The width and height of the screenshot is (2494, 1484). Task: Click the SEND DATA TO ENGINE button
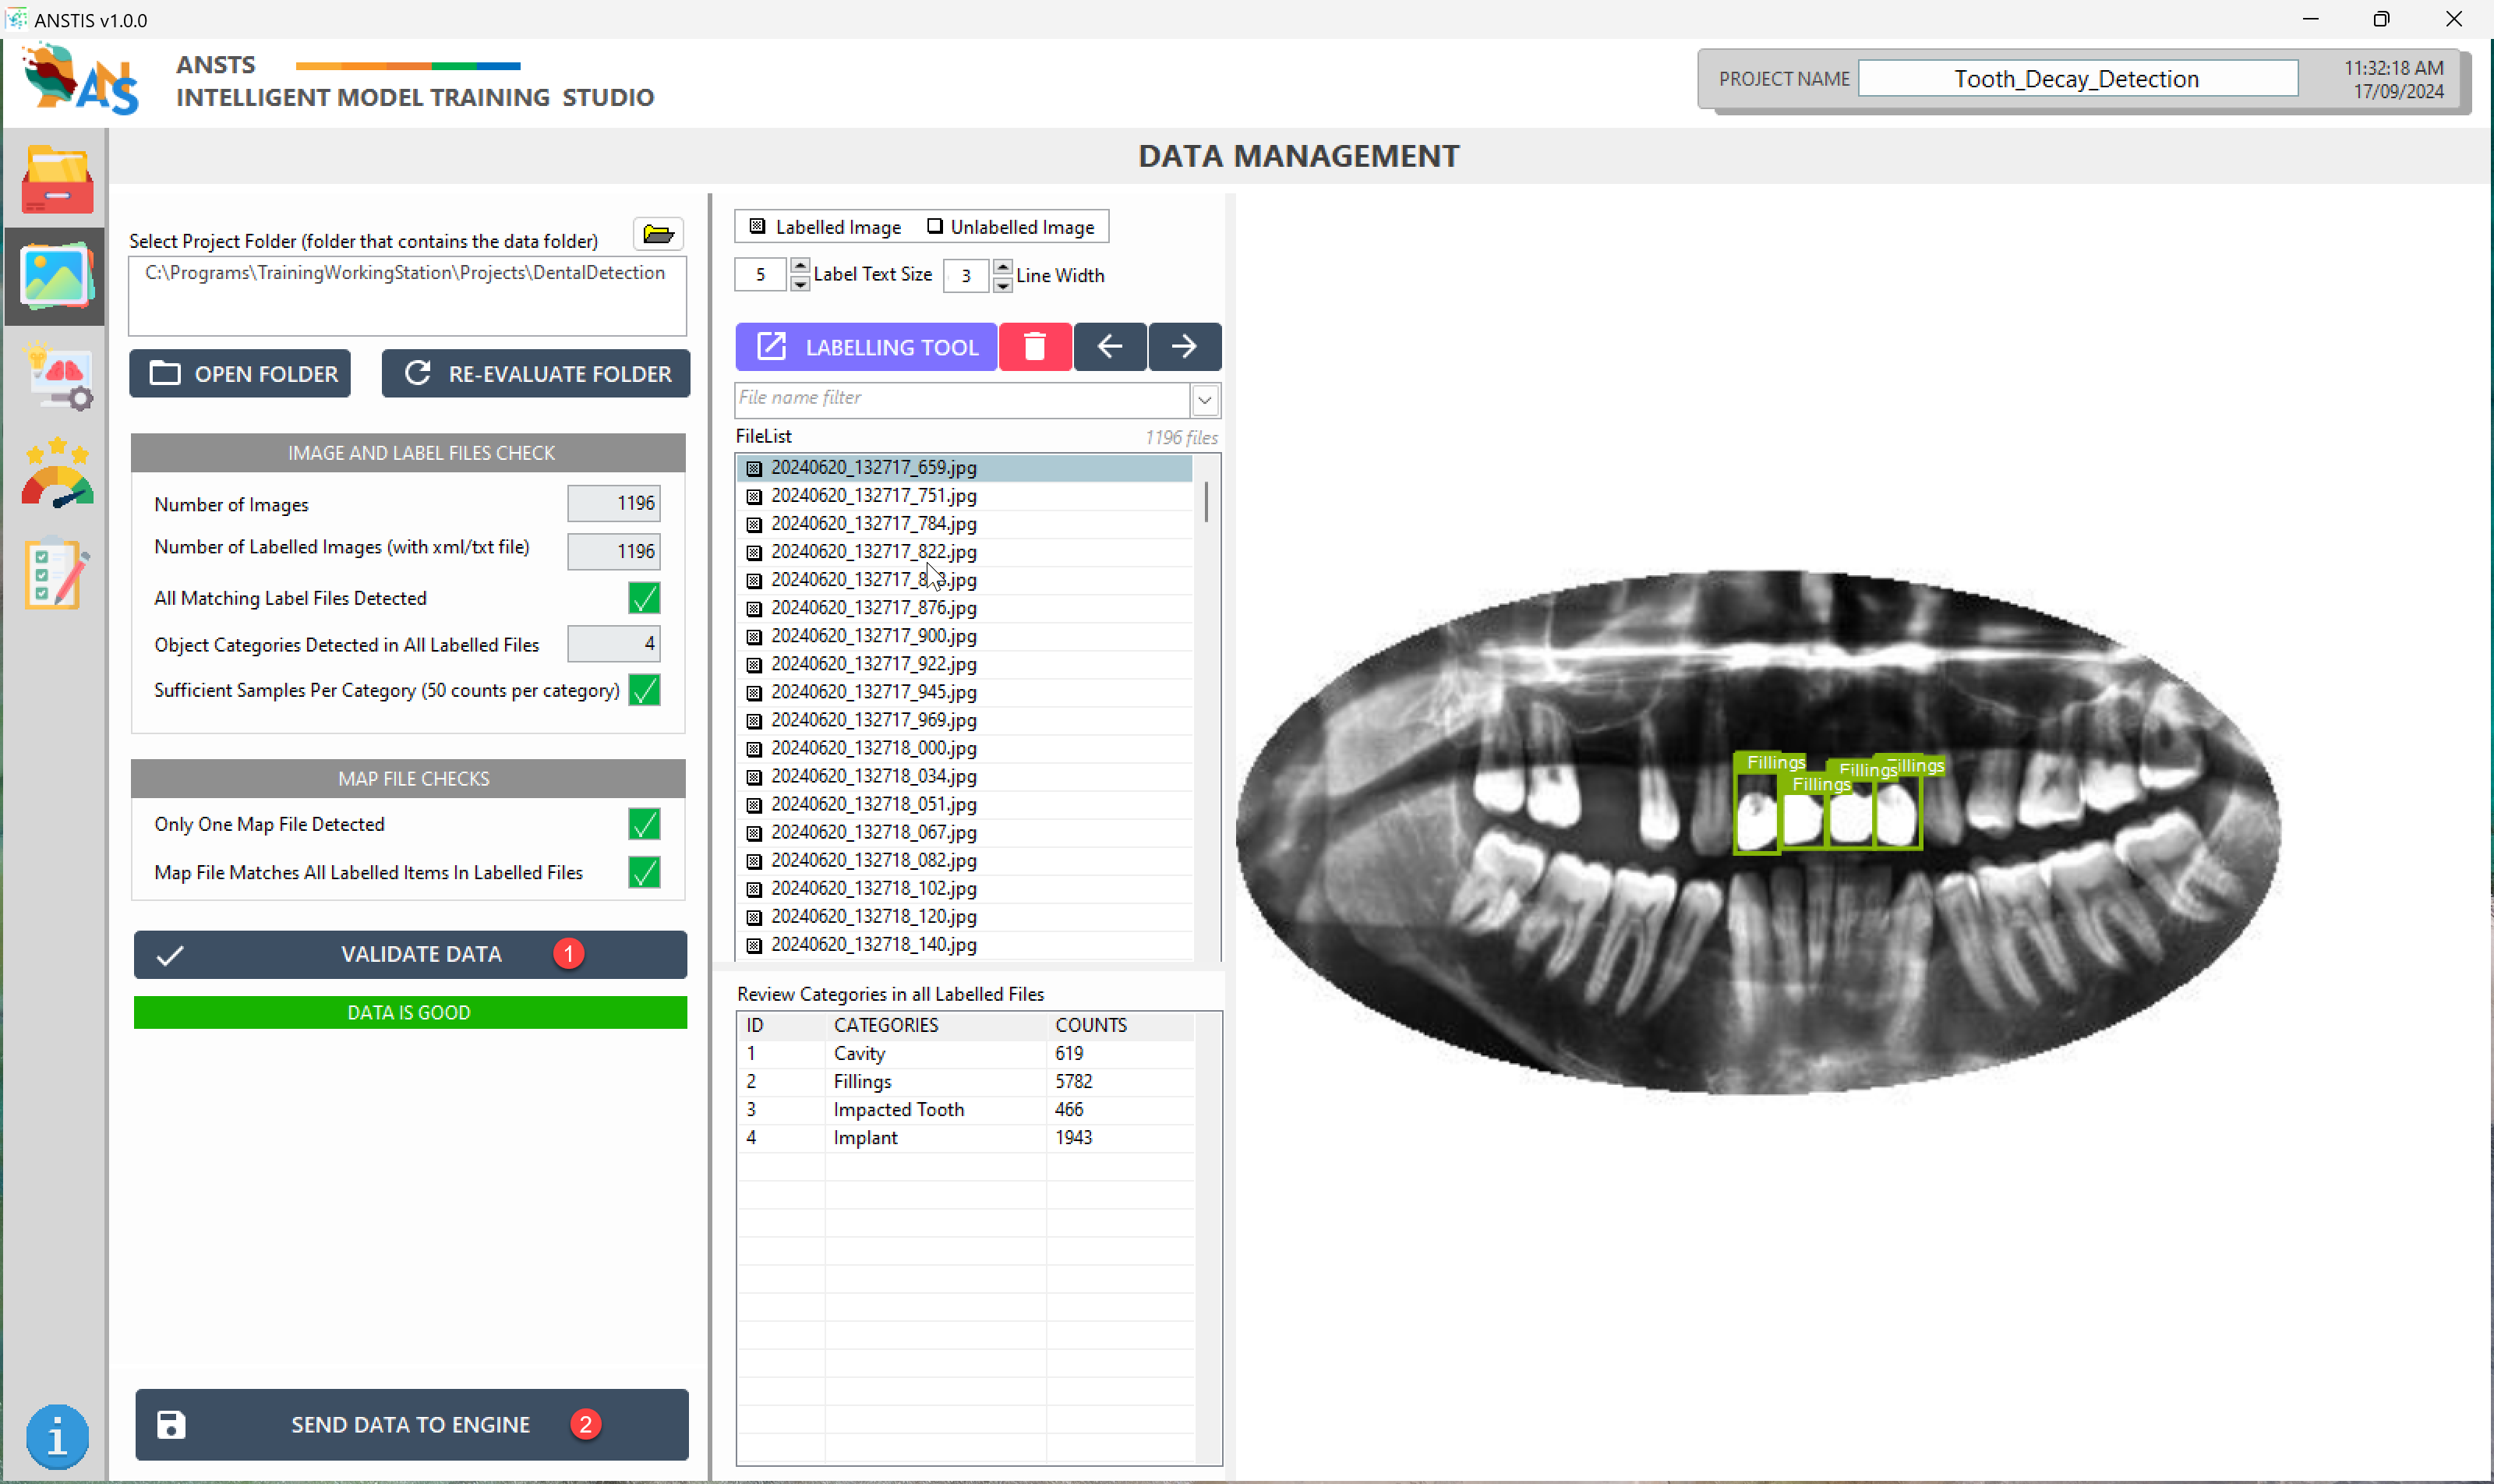(411, 1424)
